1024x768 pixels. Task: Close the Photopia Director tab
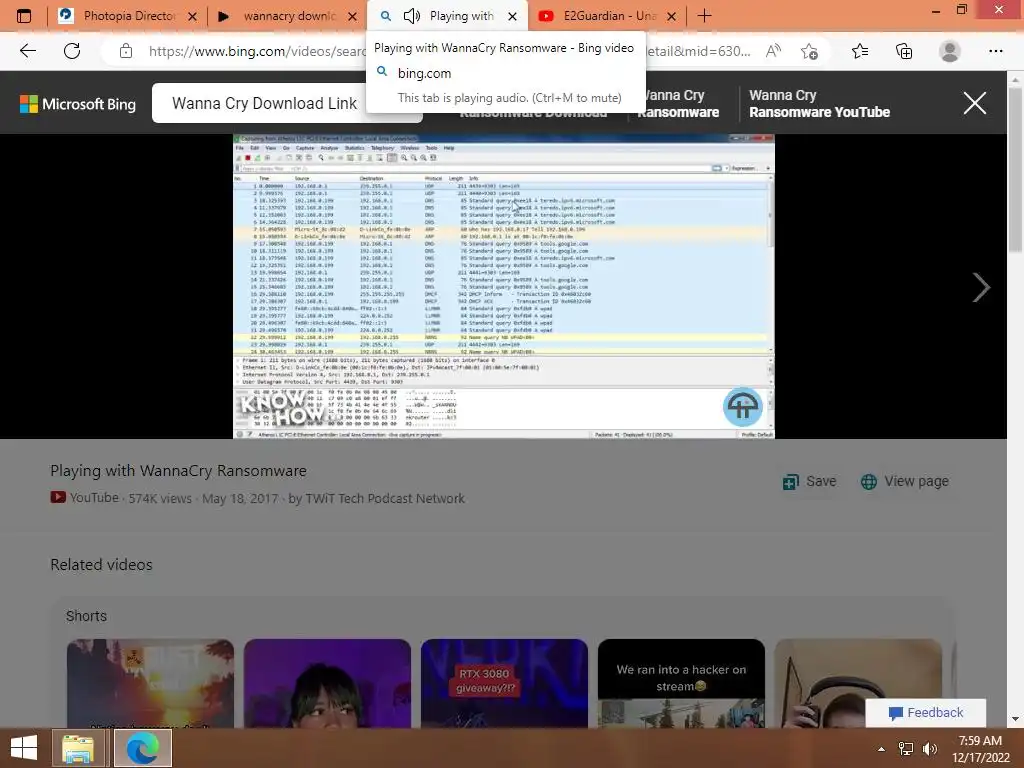click(192, 16)
